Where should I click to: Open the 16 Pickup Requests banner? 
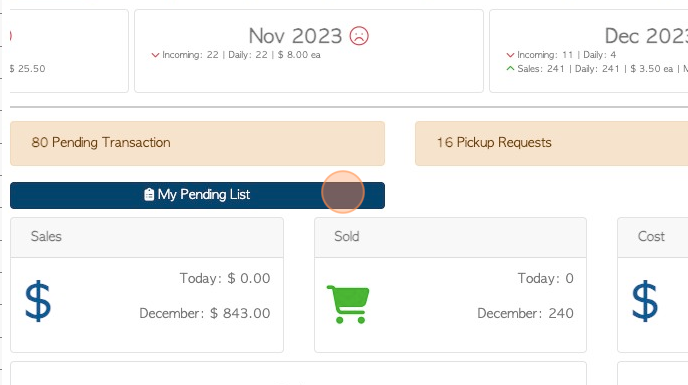pos(552,144)
